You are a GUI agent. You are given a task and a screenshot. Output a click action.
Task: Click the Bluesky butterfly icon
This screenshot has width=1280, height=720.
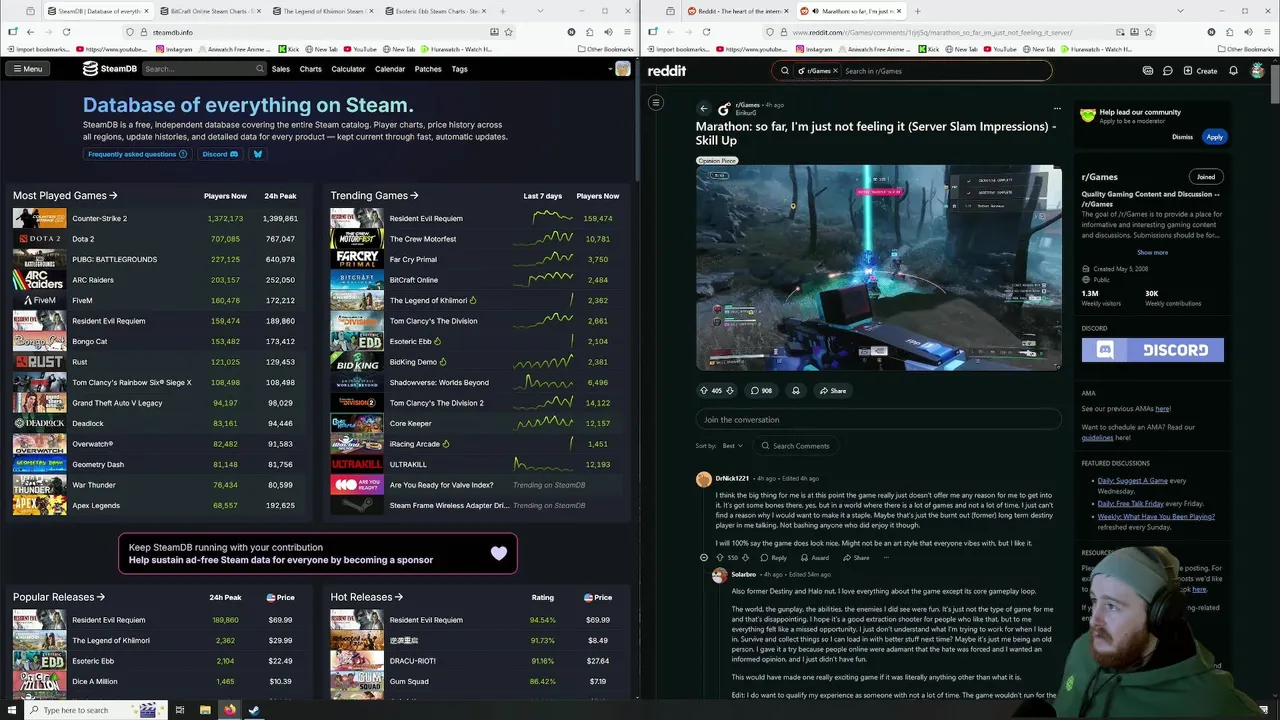(258, 154)
